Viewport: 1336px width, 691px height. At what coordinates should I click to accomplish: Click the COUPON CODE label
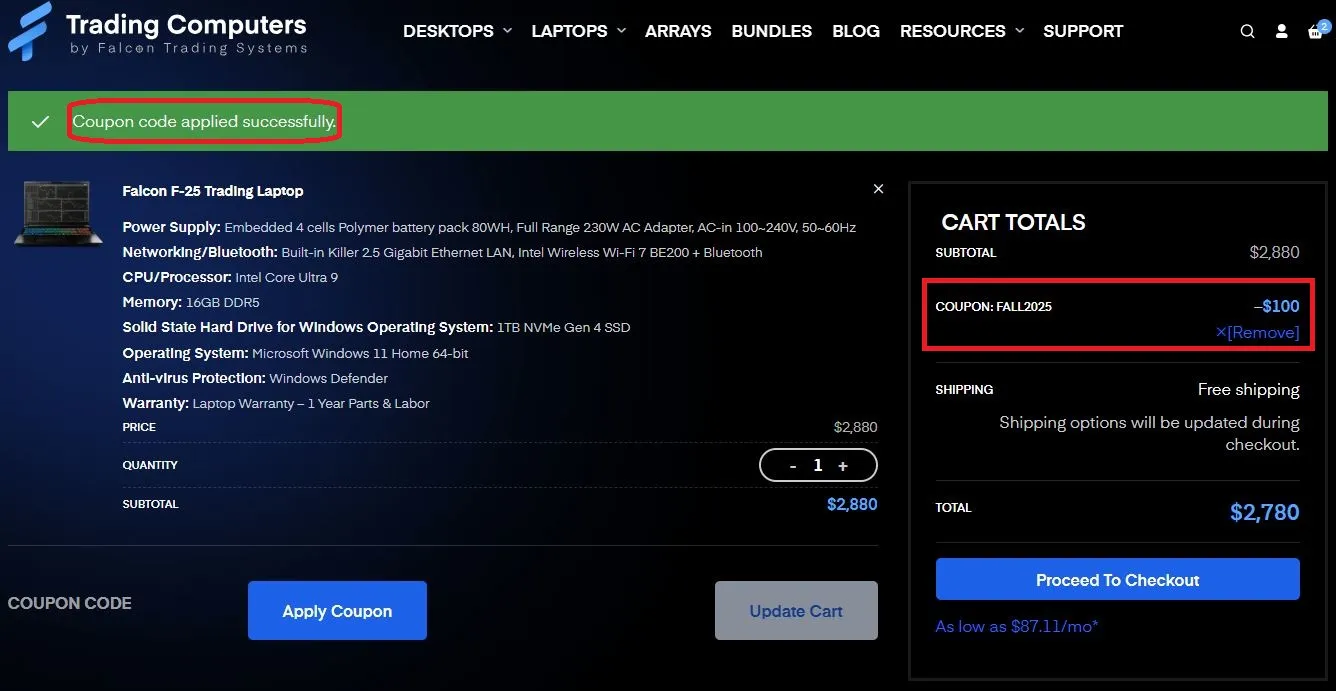(70, 603)
